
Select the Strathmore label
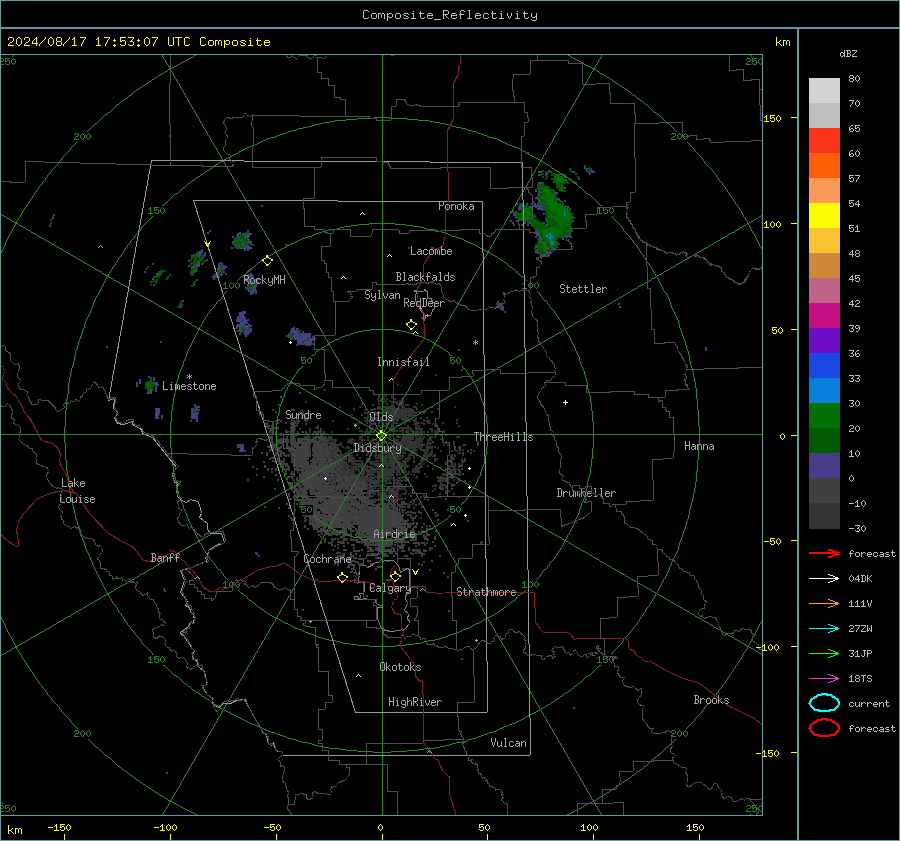click(x=486, y=592)
